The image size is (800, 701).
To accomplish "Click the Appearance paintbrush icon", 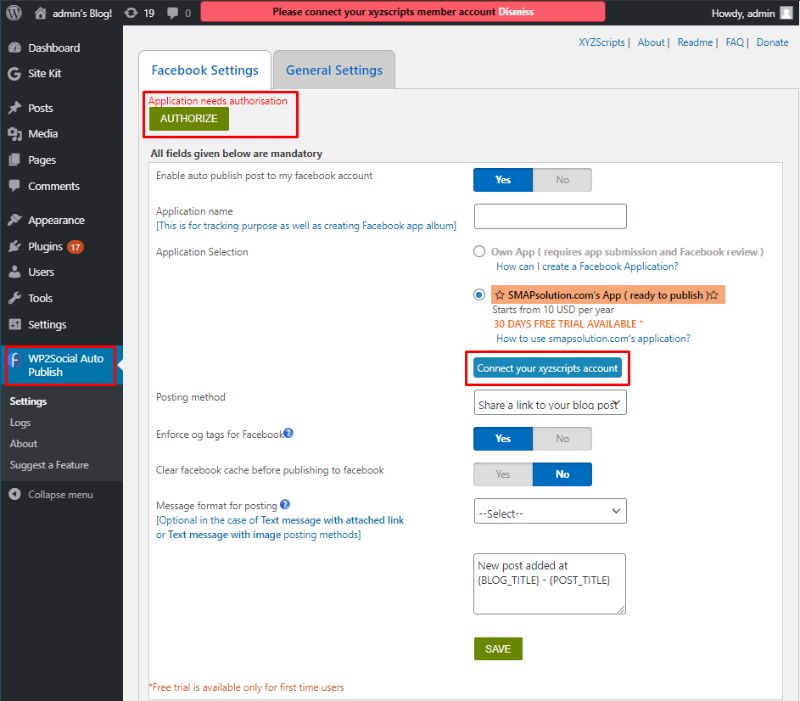I will [x=15, y=220].
